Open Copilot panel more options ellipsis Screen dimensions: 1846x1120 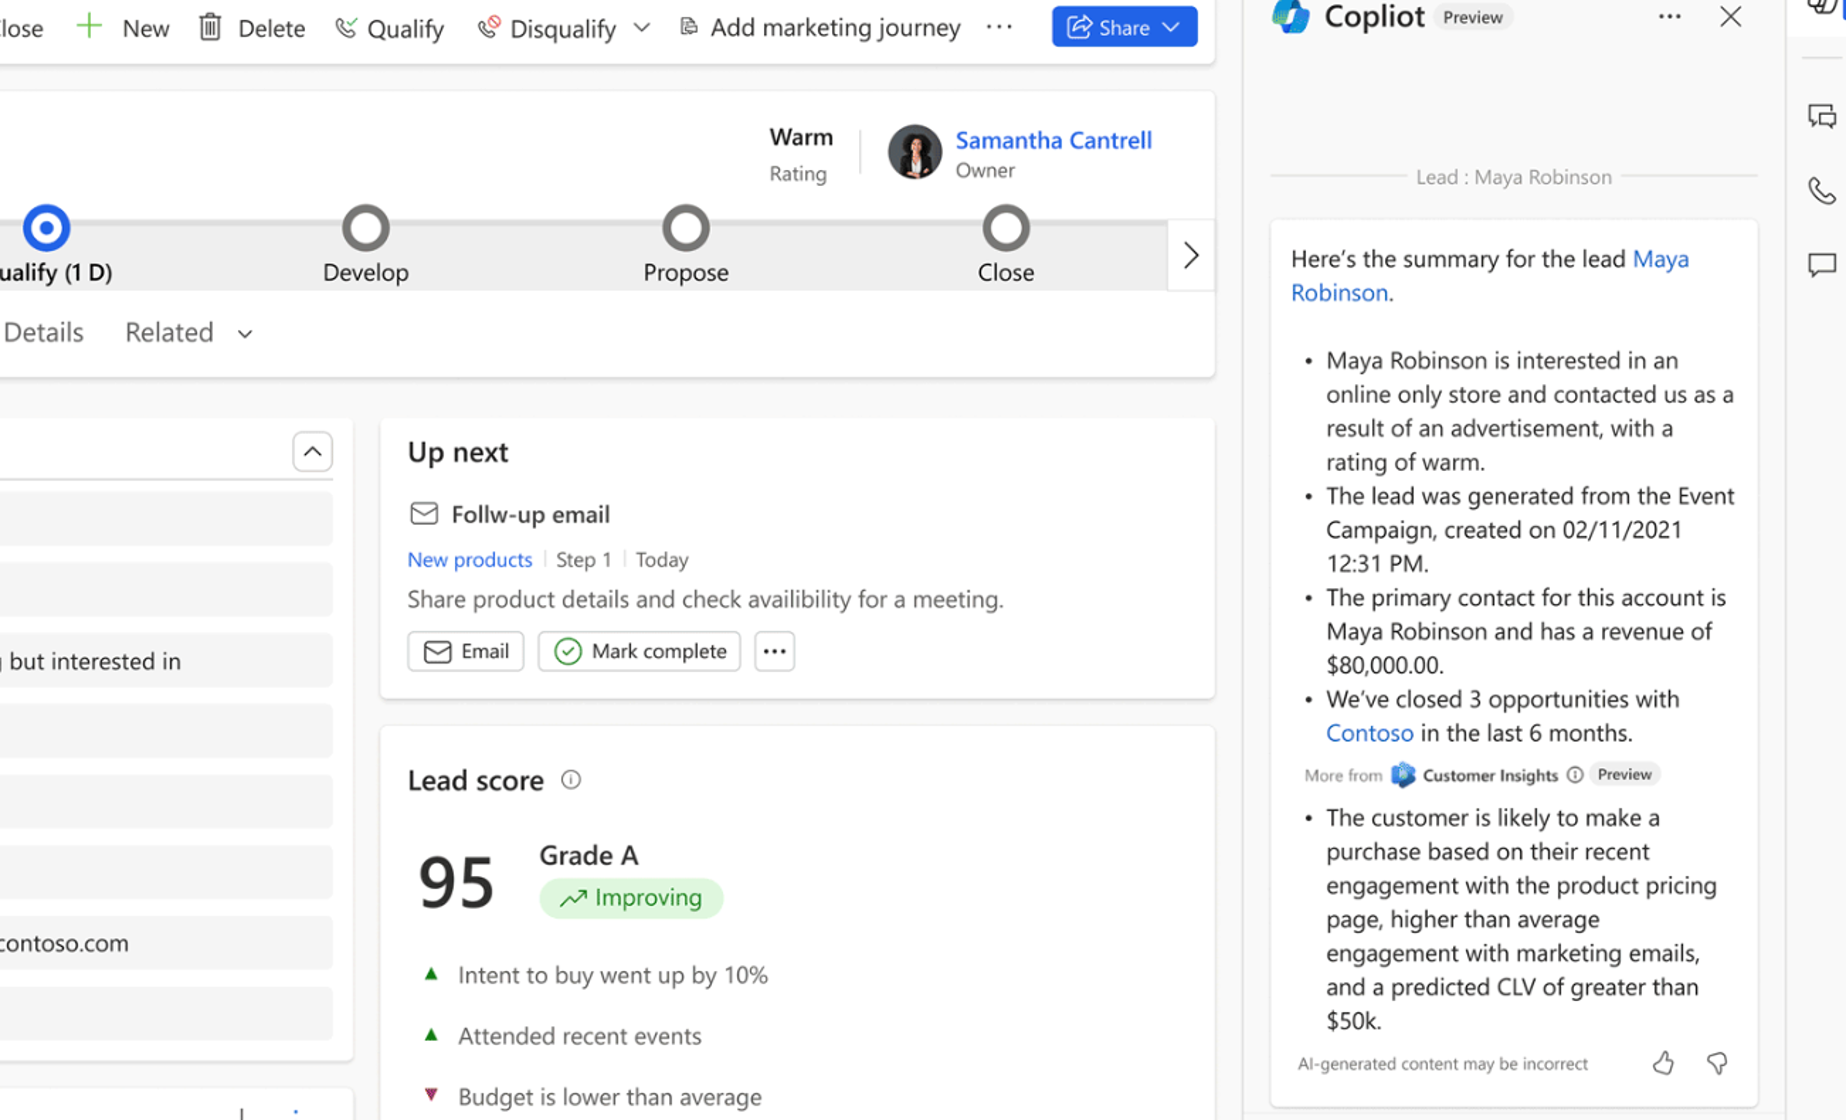[x=1669, y=17]
